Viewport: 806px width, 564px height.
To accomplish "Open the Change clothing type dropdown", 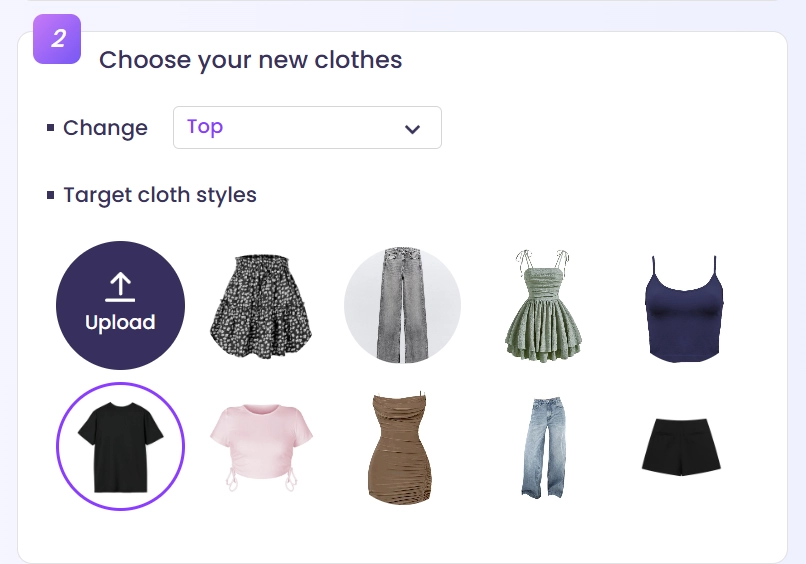I will click(x=307, y=128).
